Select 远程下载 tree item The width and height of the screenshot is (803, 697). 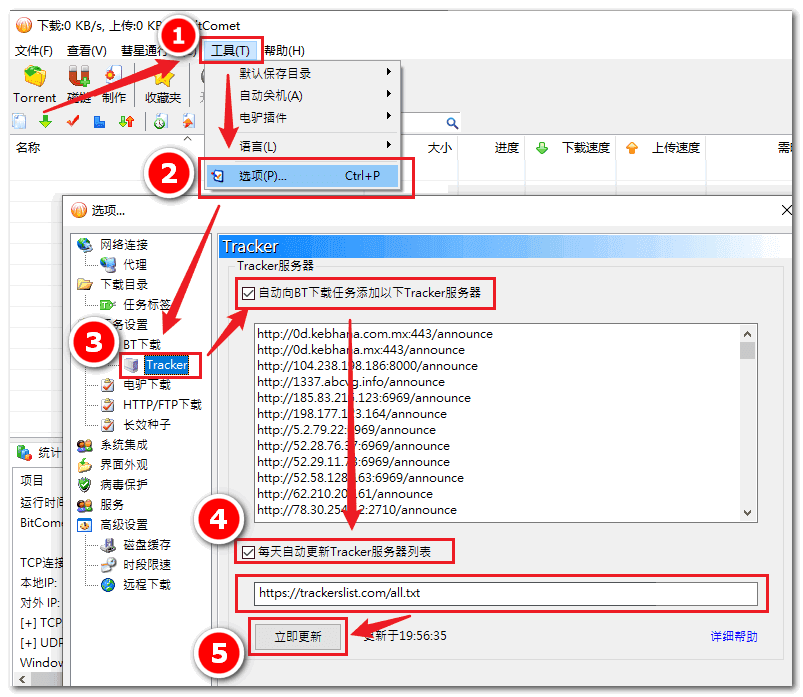coord(147,584)
